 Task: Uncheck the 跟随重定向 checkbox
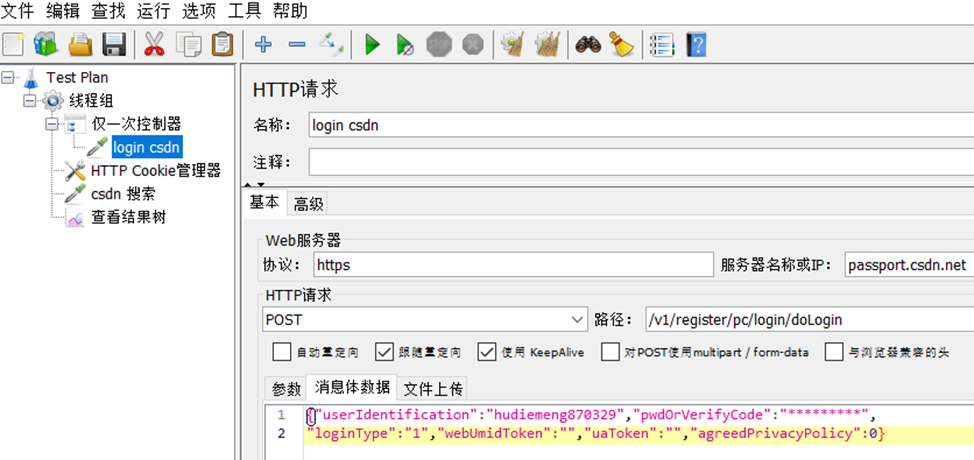(x=384, y=352)
